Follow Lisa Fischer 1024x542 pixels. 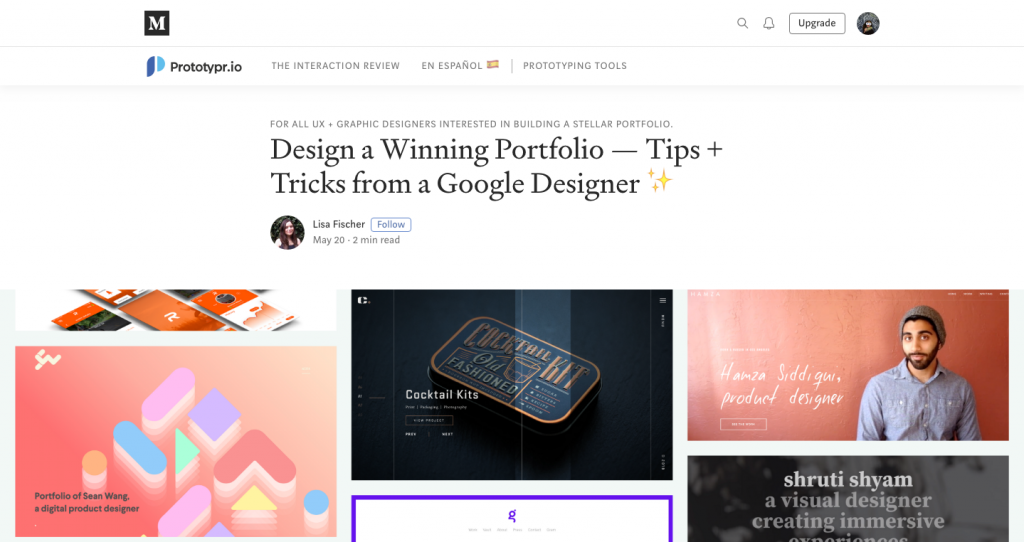(391, 224)
